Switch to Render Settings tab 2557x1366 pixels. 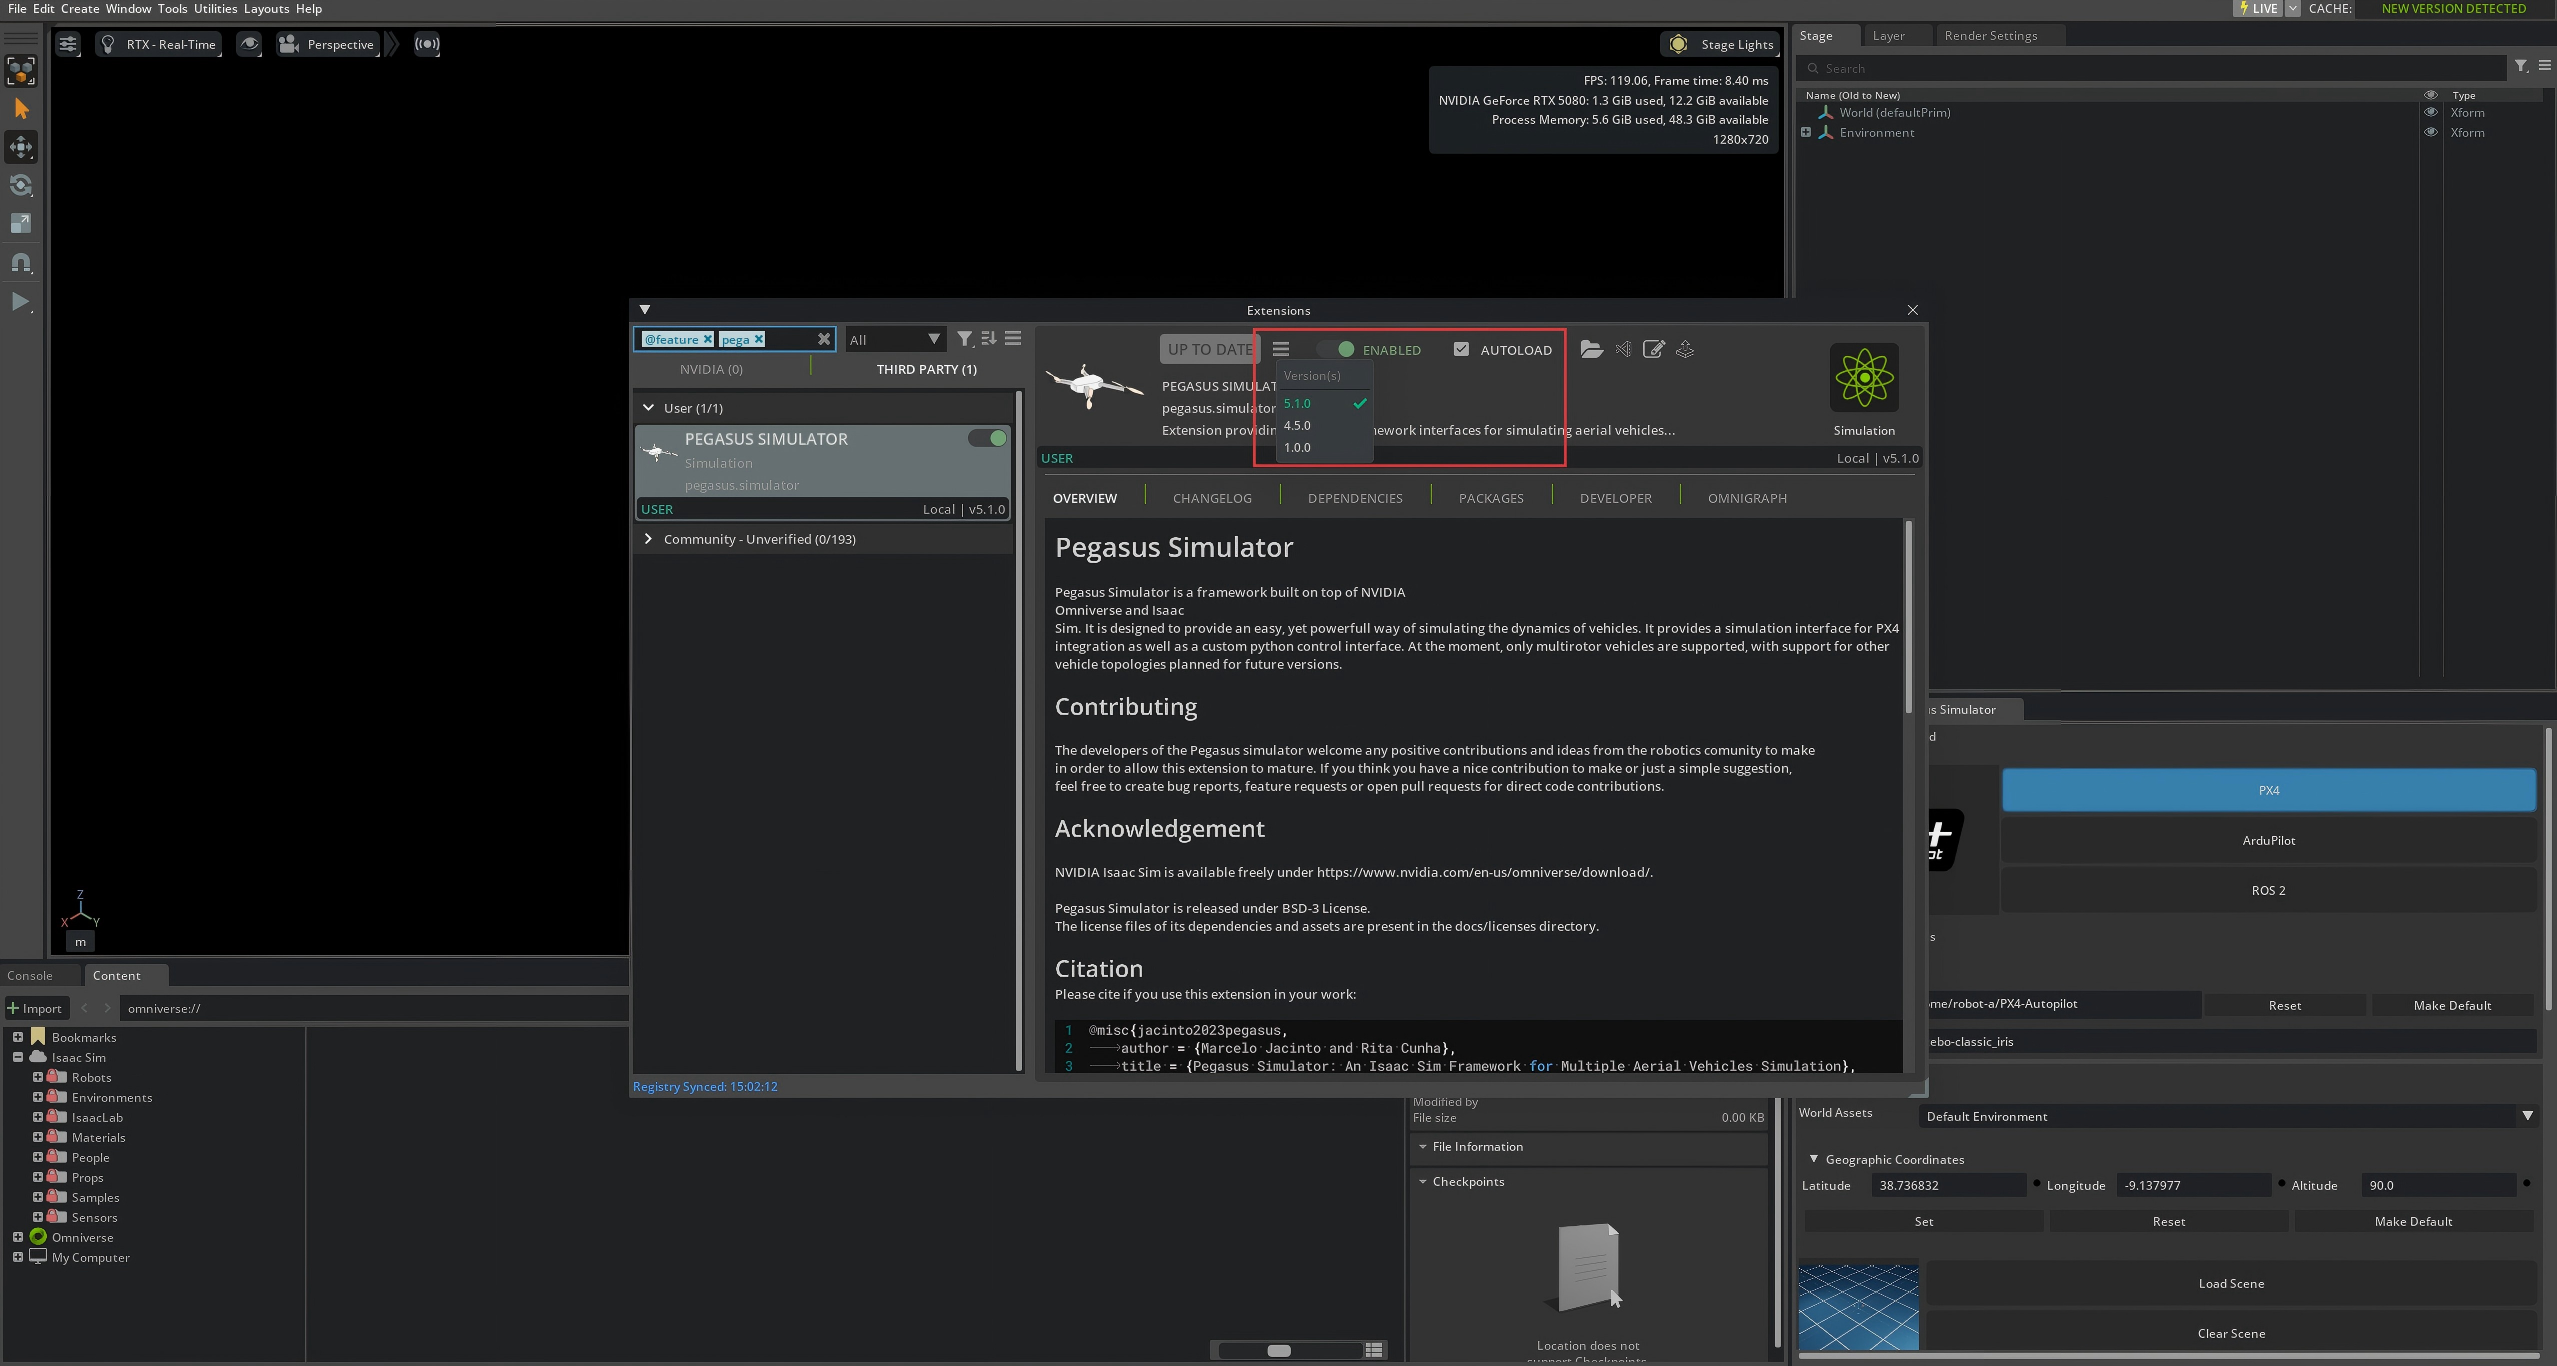1990,35
